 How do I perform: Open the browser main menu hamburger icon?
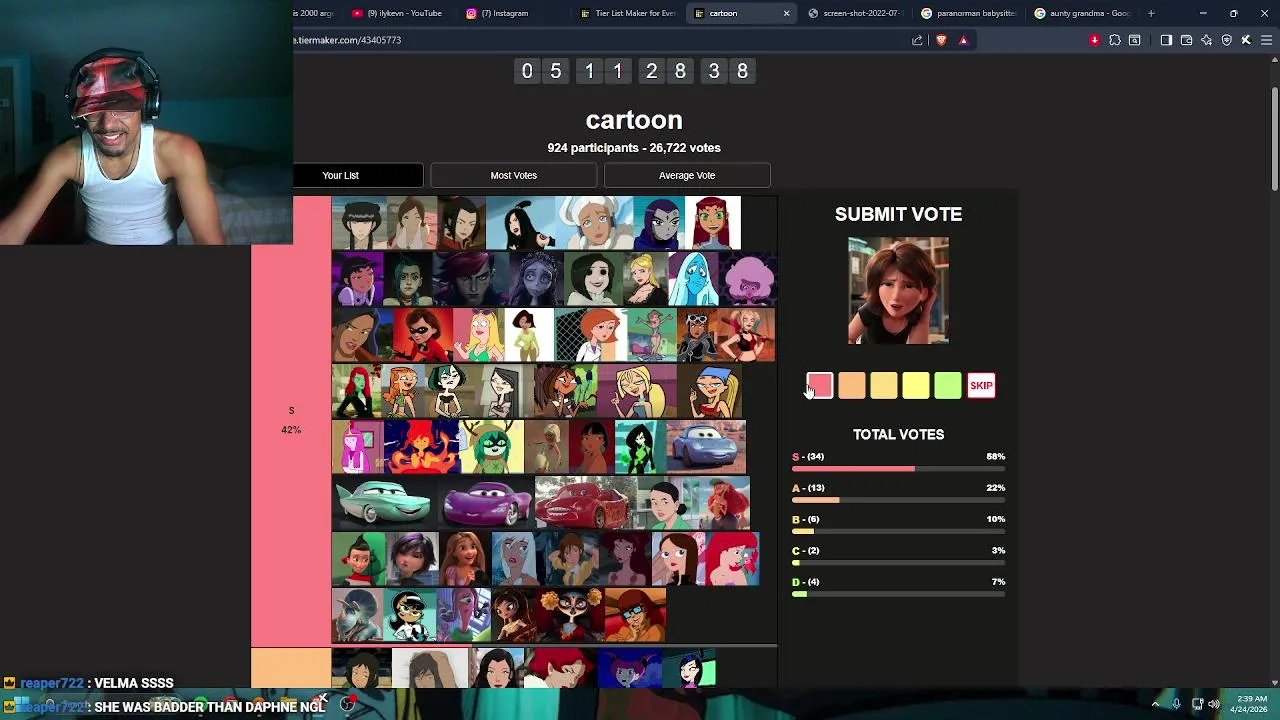pyautogui.click(x=1266, y=40)
